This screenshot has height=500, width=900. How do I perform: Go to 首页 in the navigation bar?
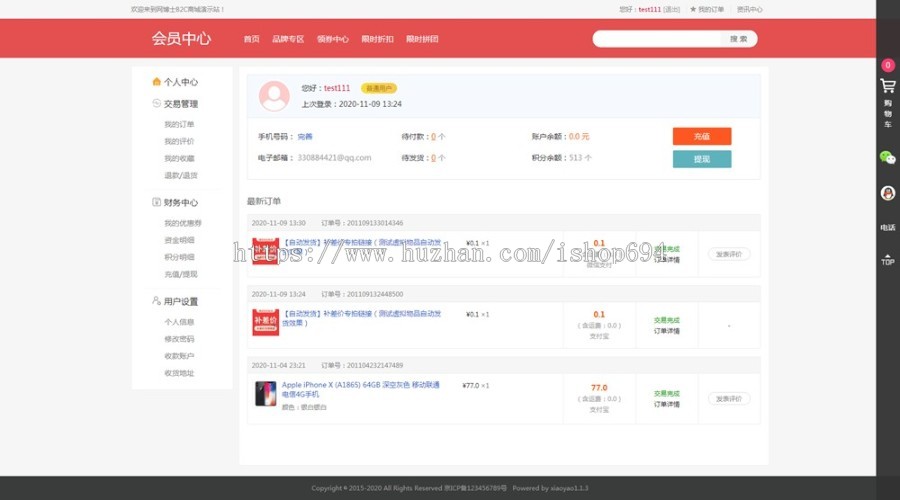[x=251, y=39]
